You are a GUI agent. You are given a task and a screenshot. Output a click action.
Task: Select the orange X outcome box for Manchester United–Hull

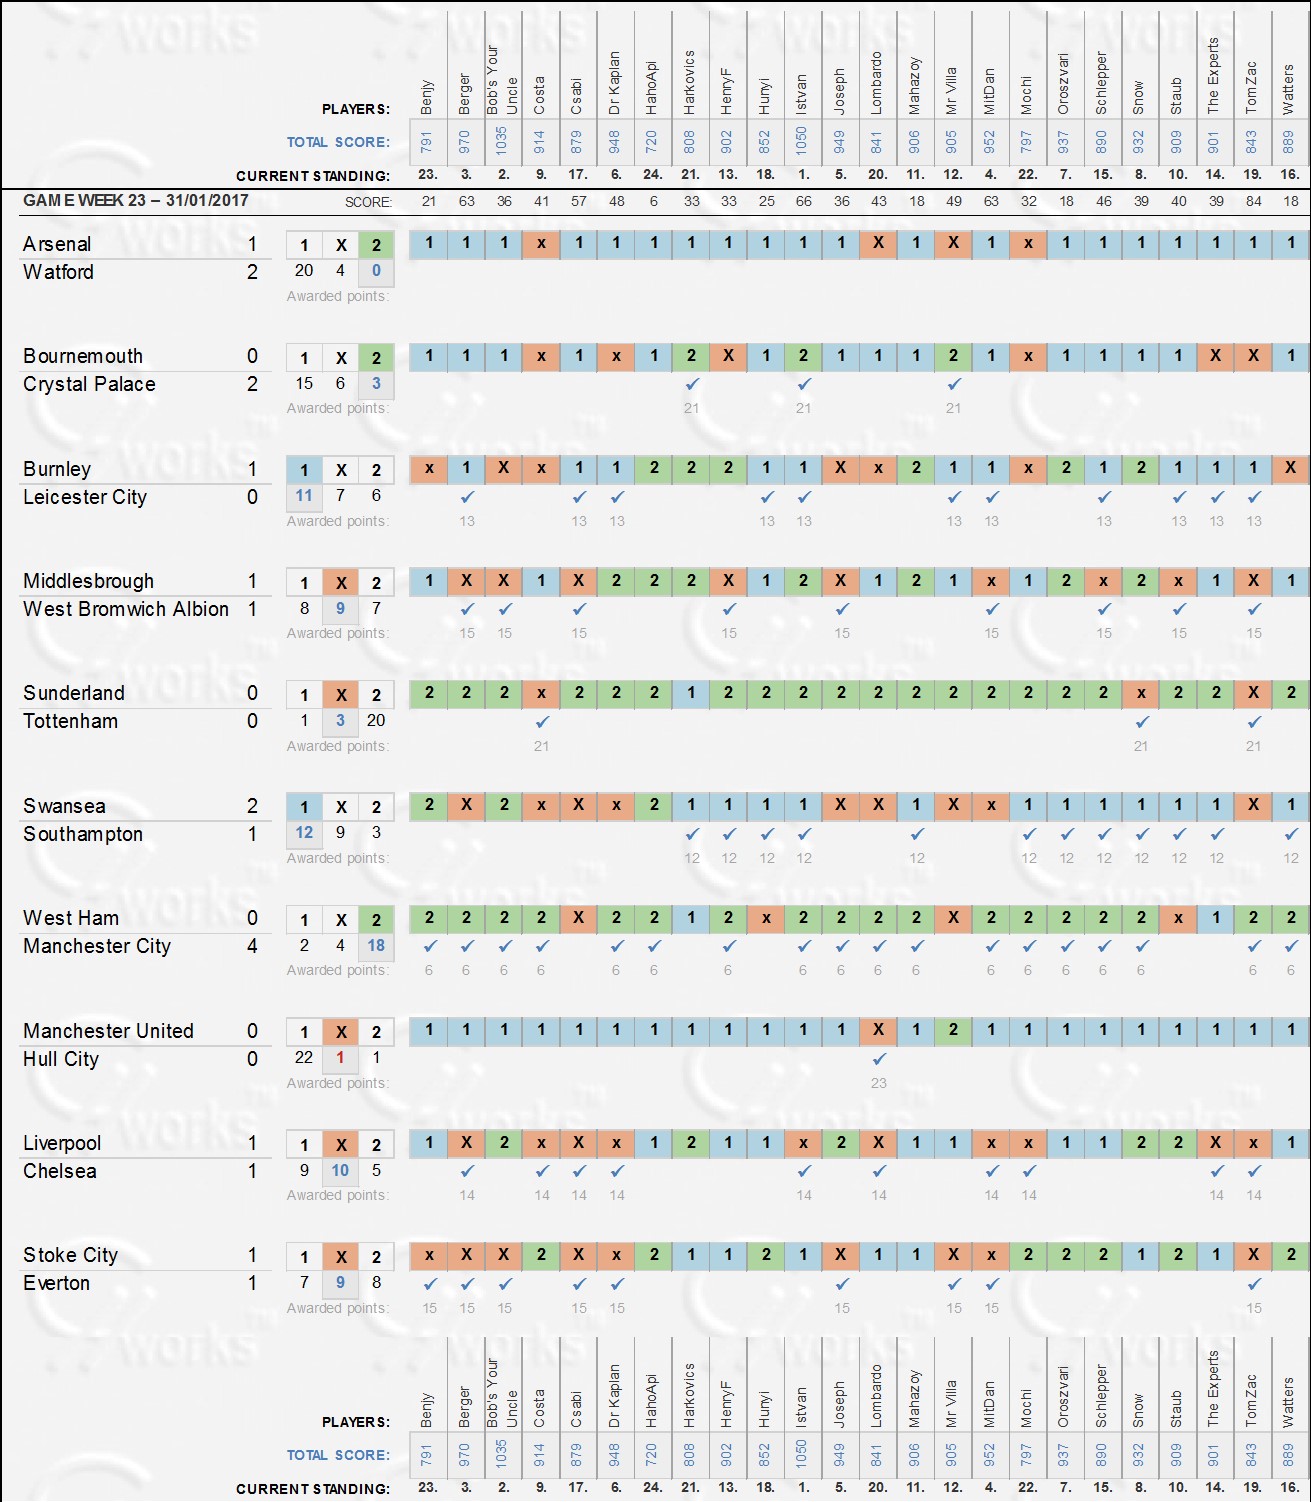(341, 1032)
